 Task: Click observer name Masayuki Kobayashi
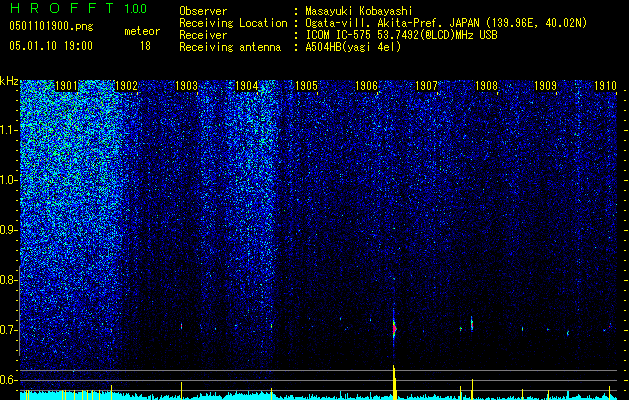point(359,11)
